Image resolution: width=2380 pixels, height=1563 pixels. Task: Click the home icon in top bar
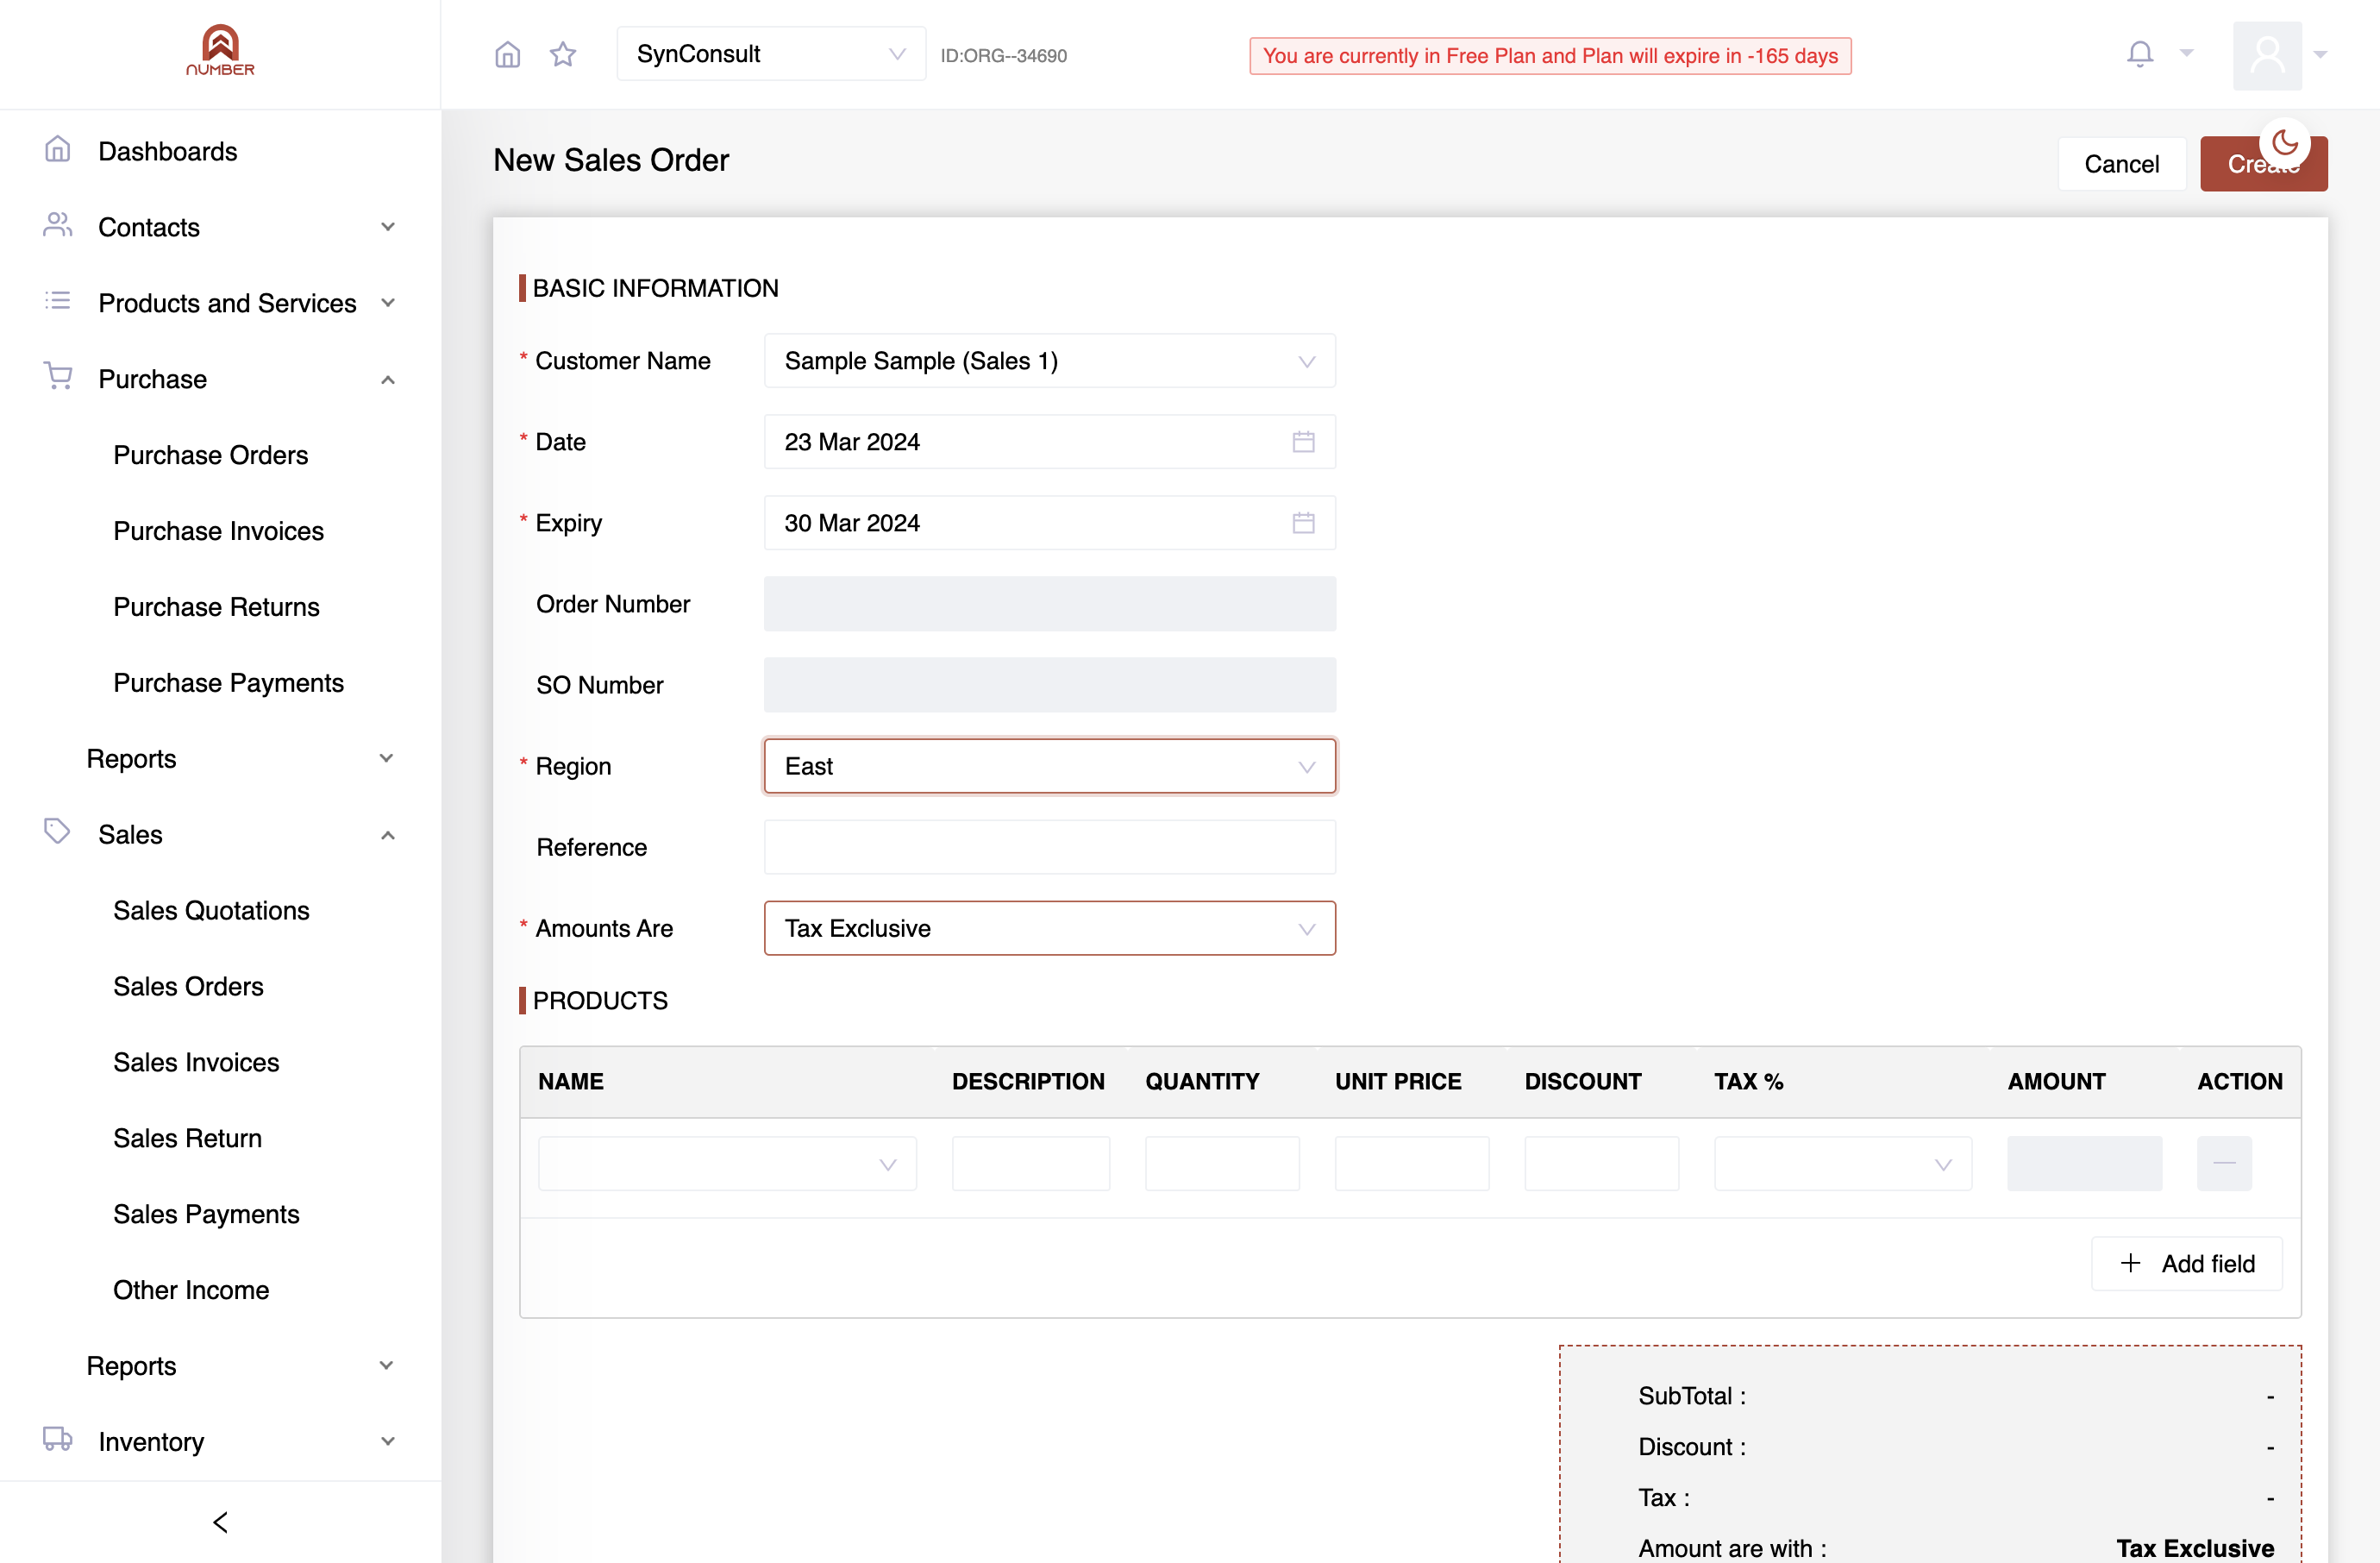click(x=508, y=54)
